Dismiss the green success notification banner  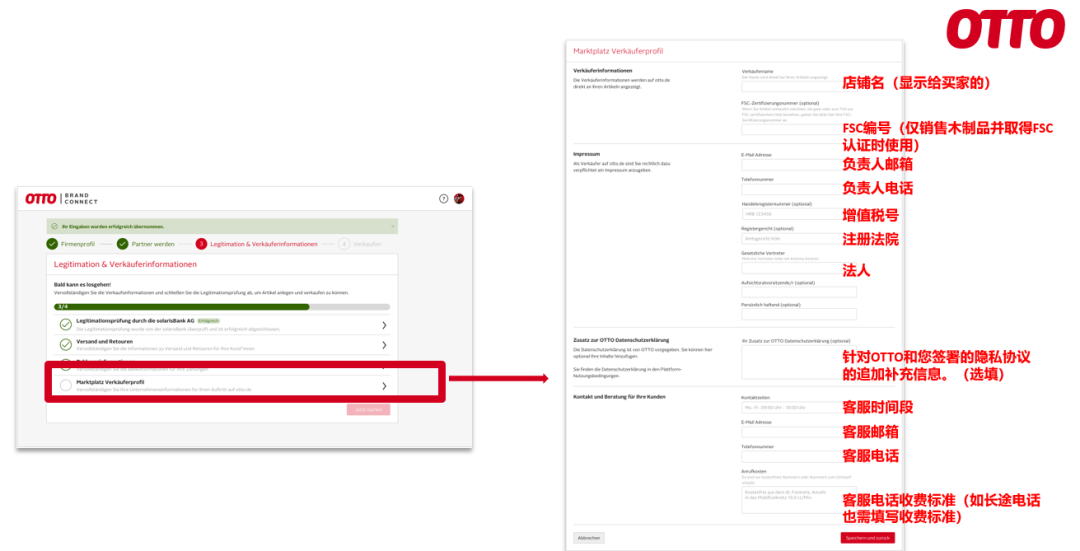(393, 226)
